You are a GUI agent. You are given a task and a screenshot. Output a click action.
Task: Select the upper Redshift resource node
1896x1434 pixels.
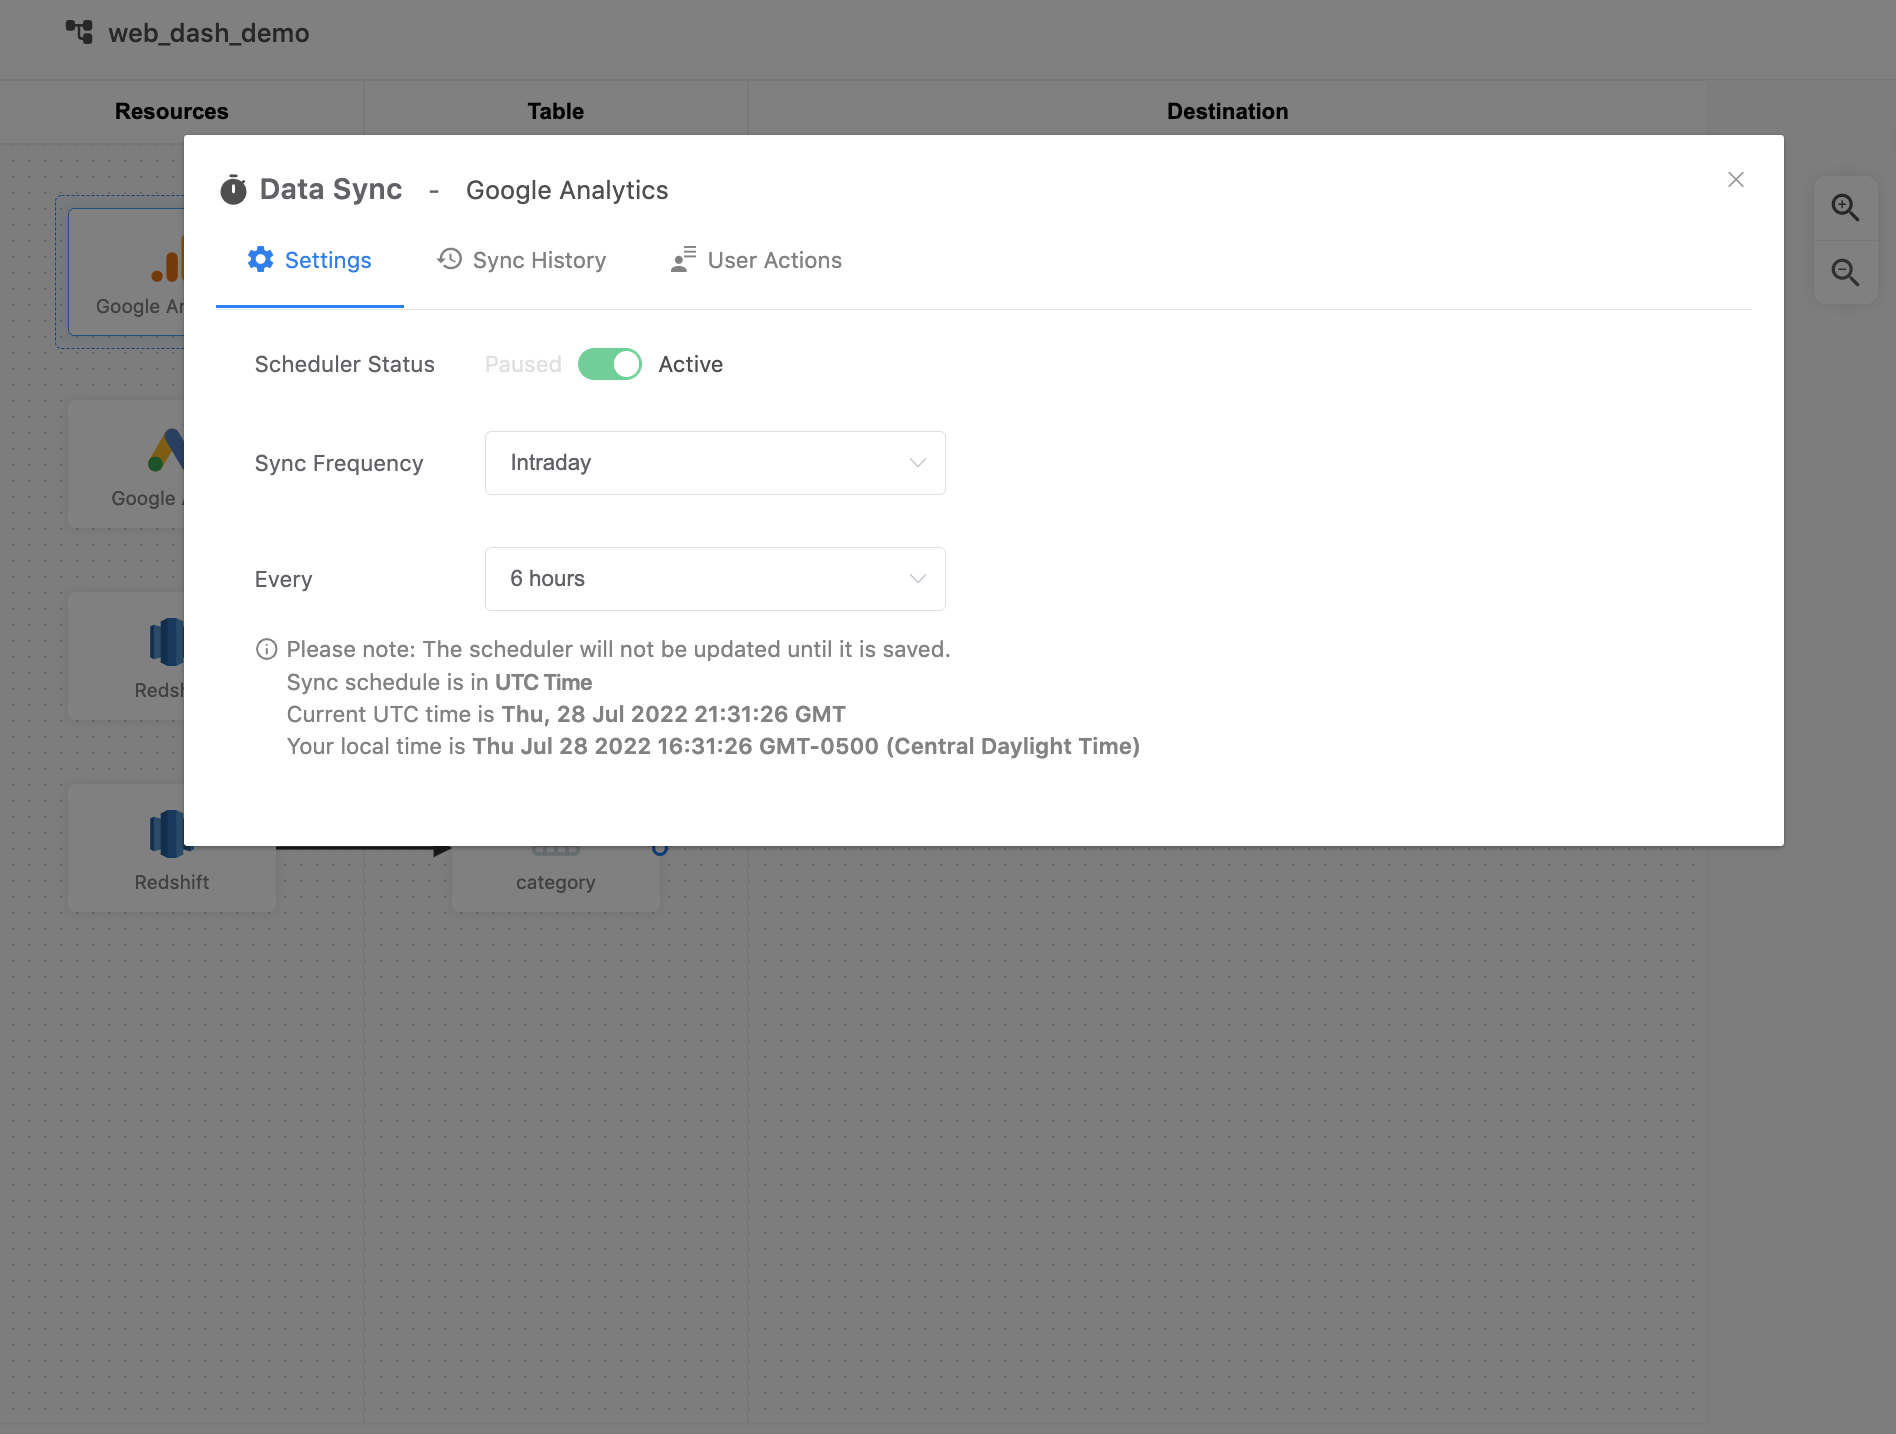point(126,656)
